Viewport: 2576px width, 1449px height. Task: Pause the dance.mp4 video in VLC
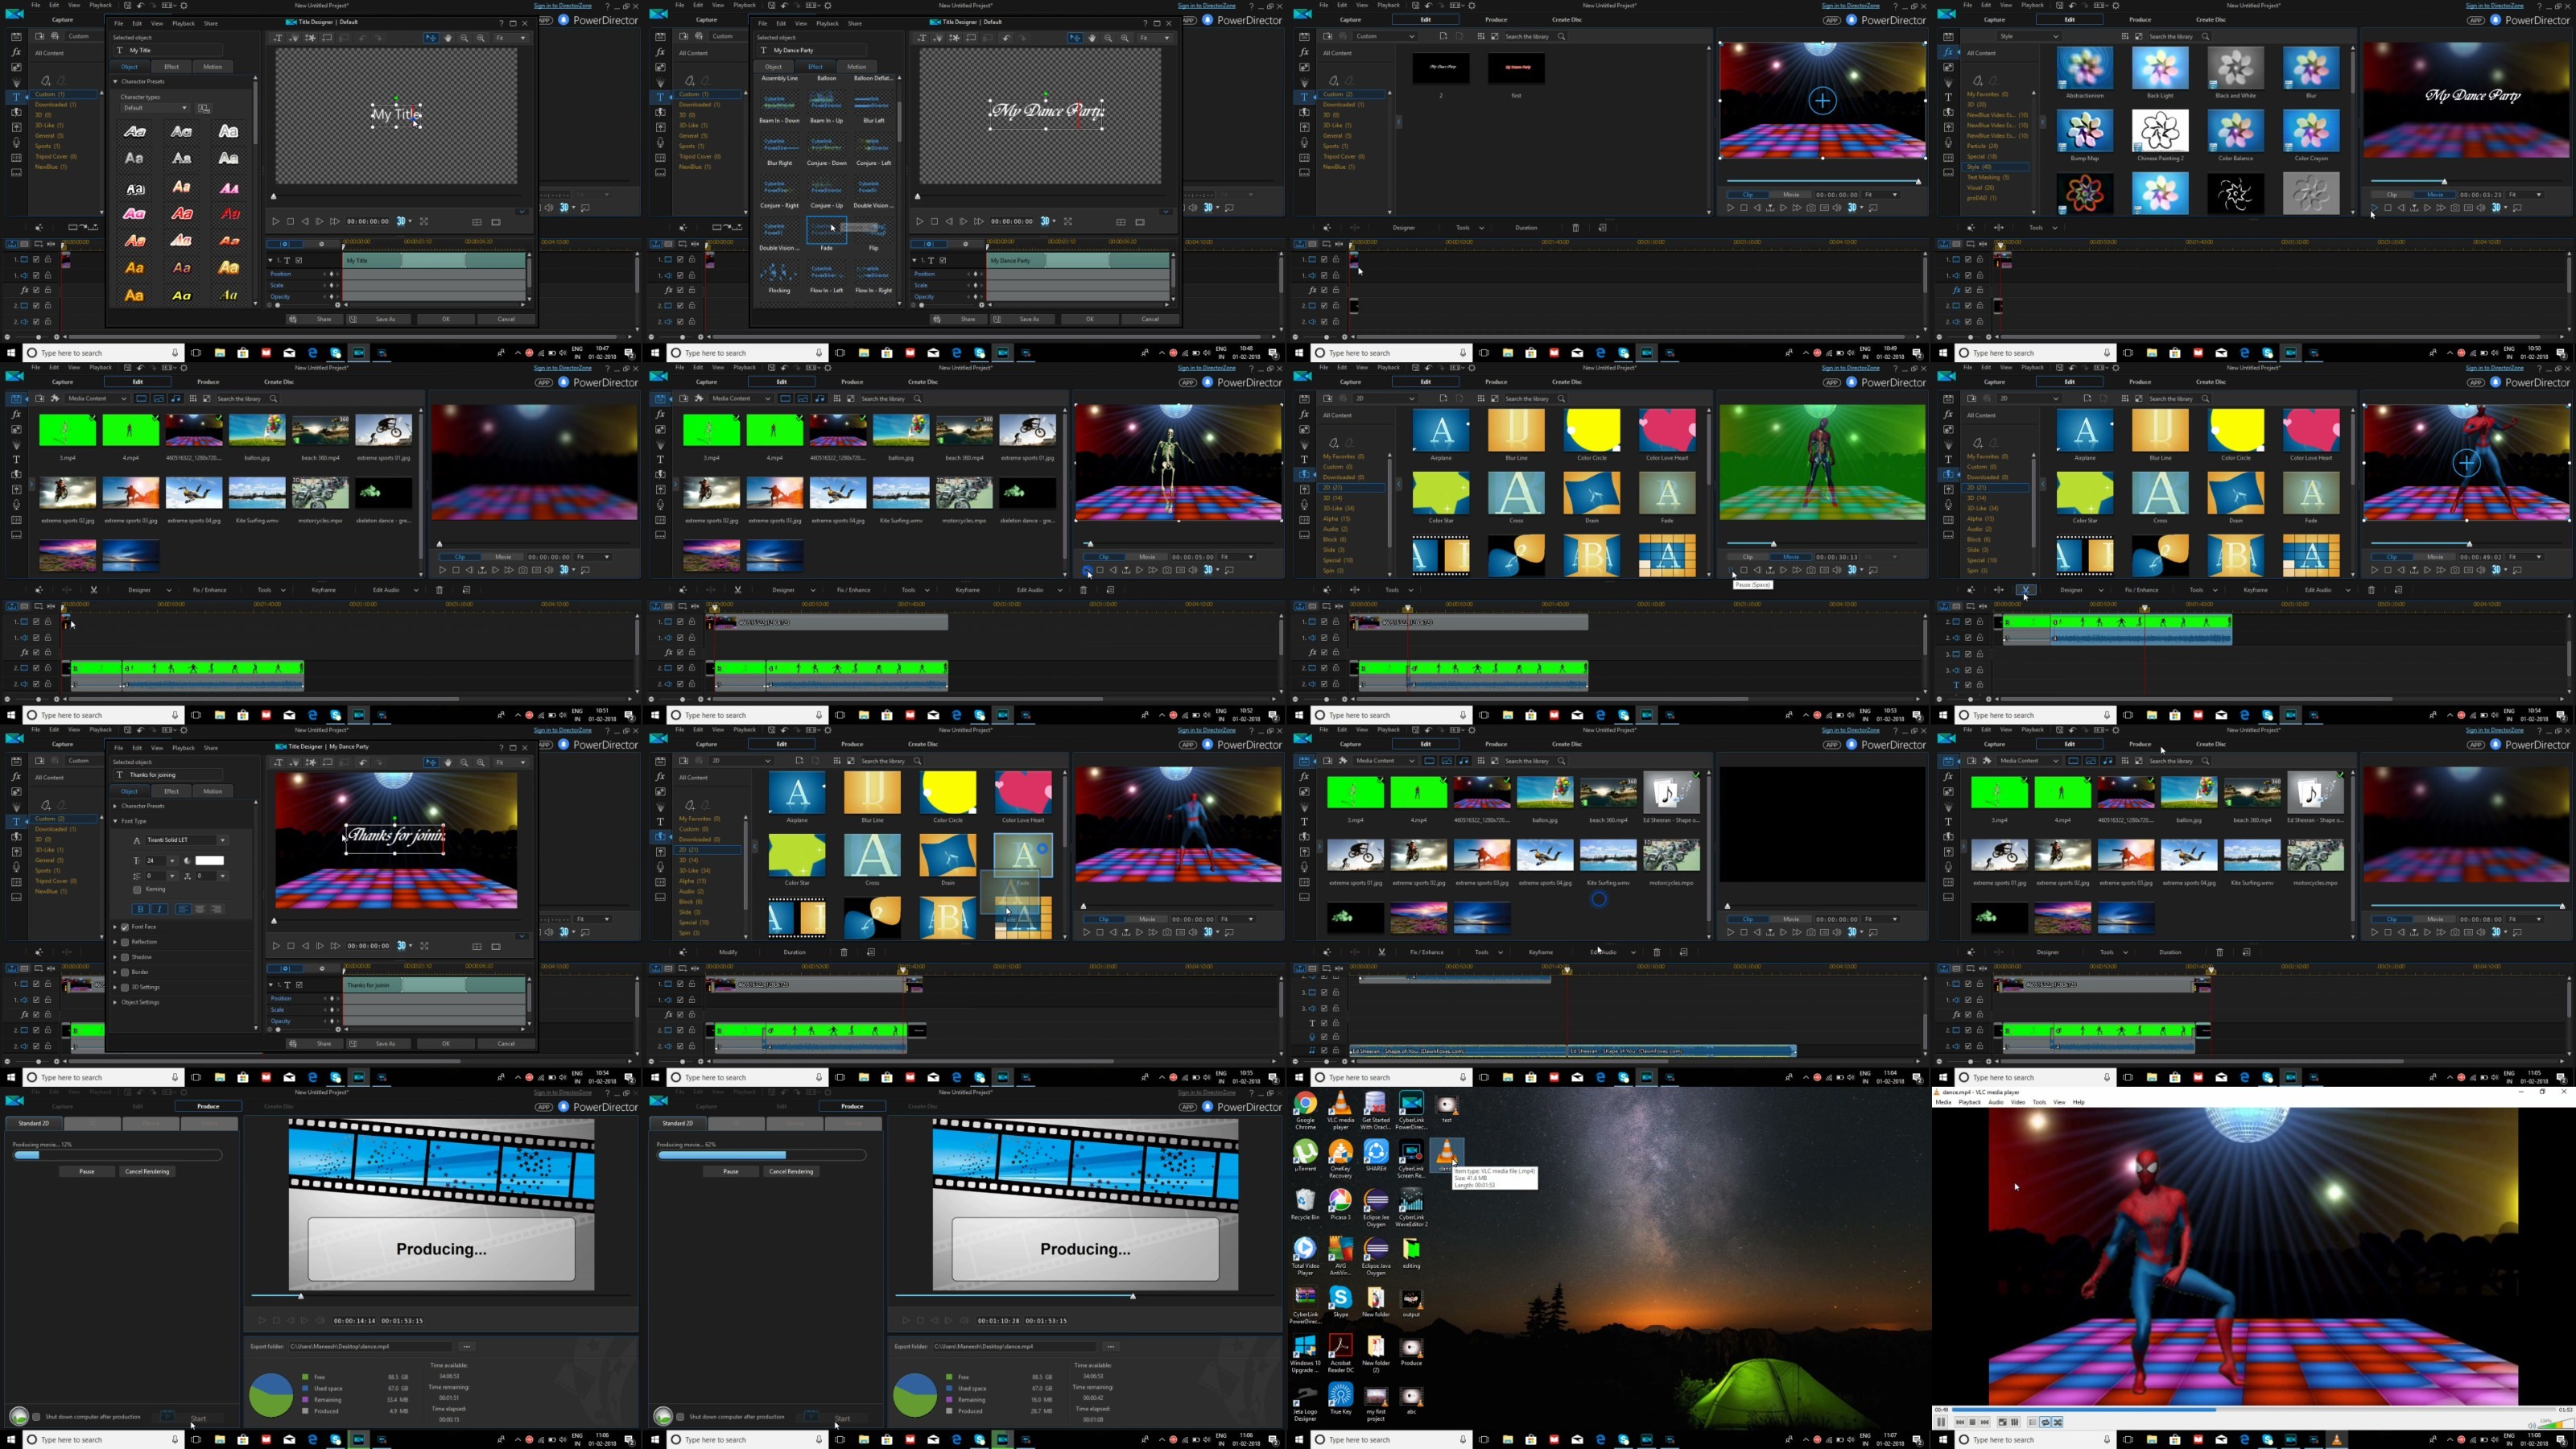point(1941,1422)
